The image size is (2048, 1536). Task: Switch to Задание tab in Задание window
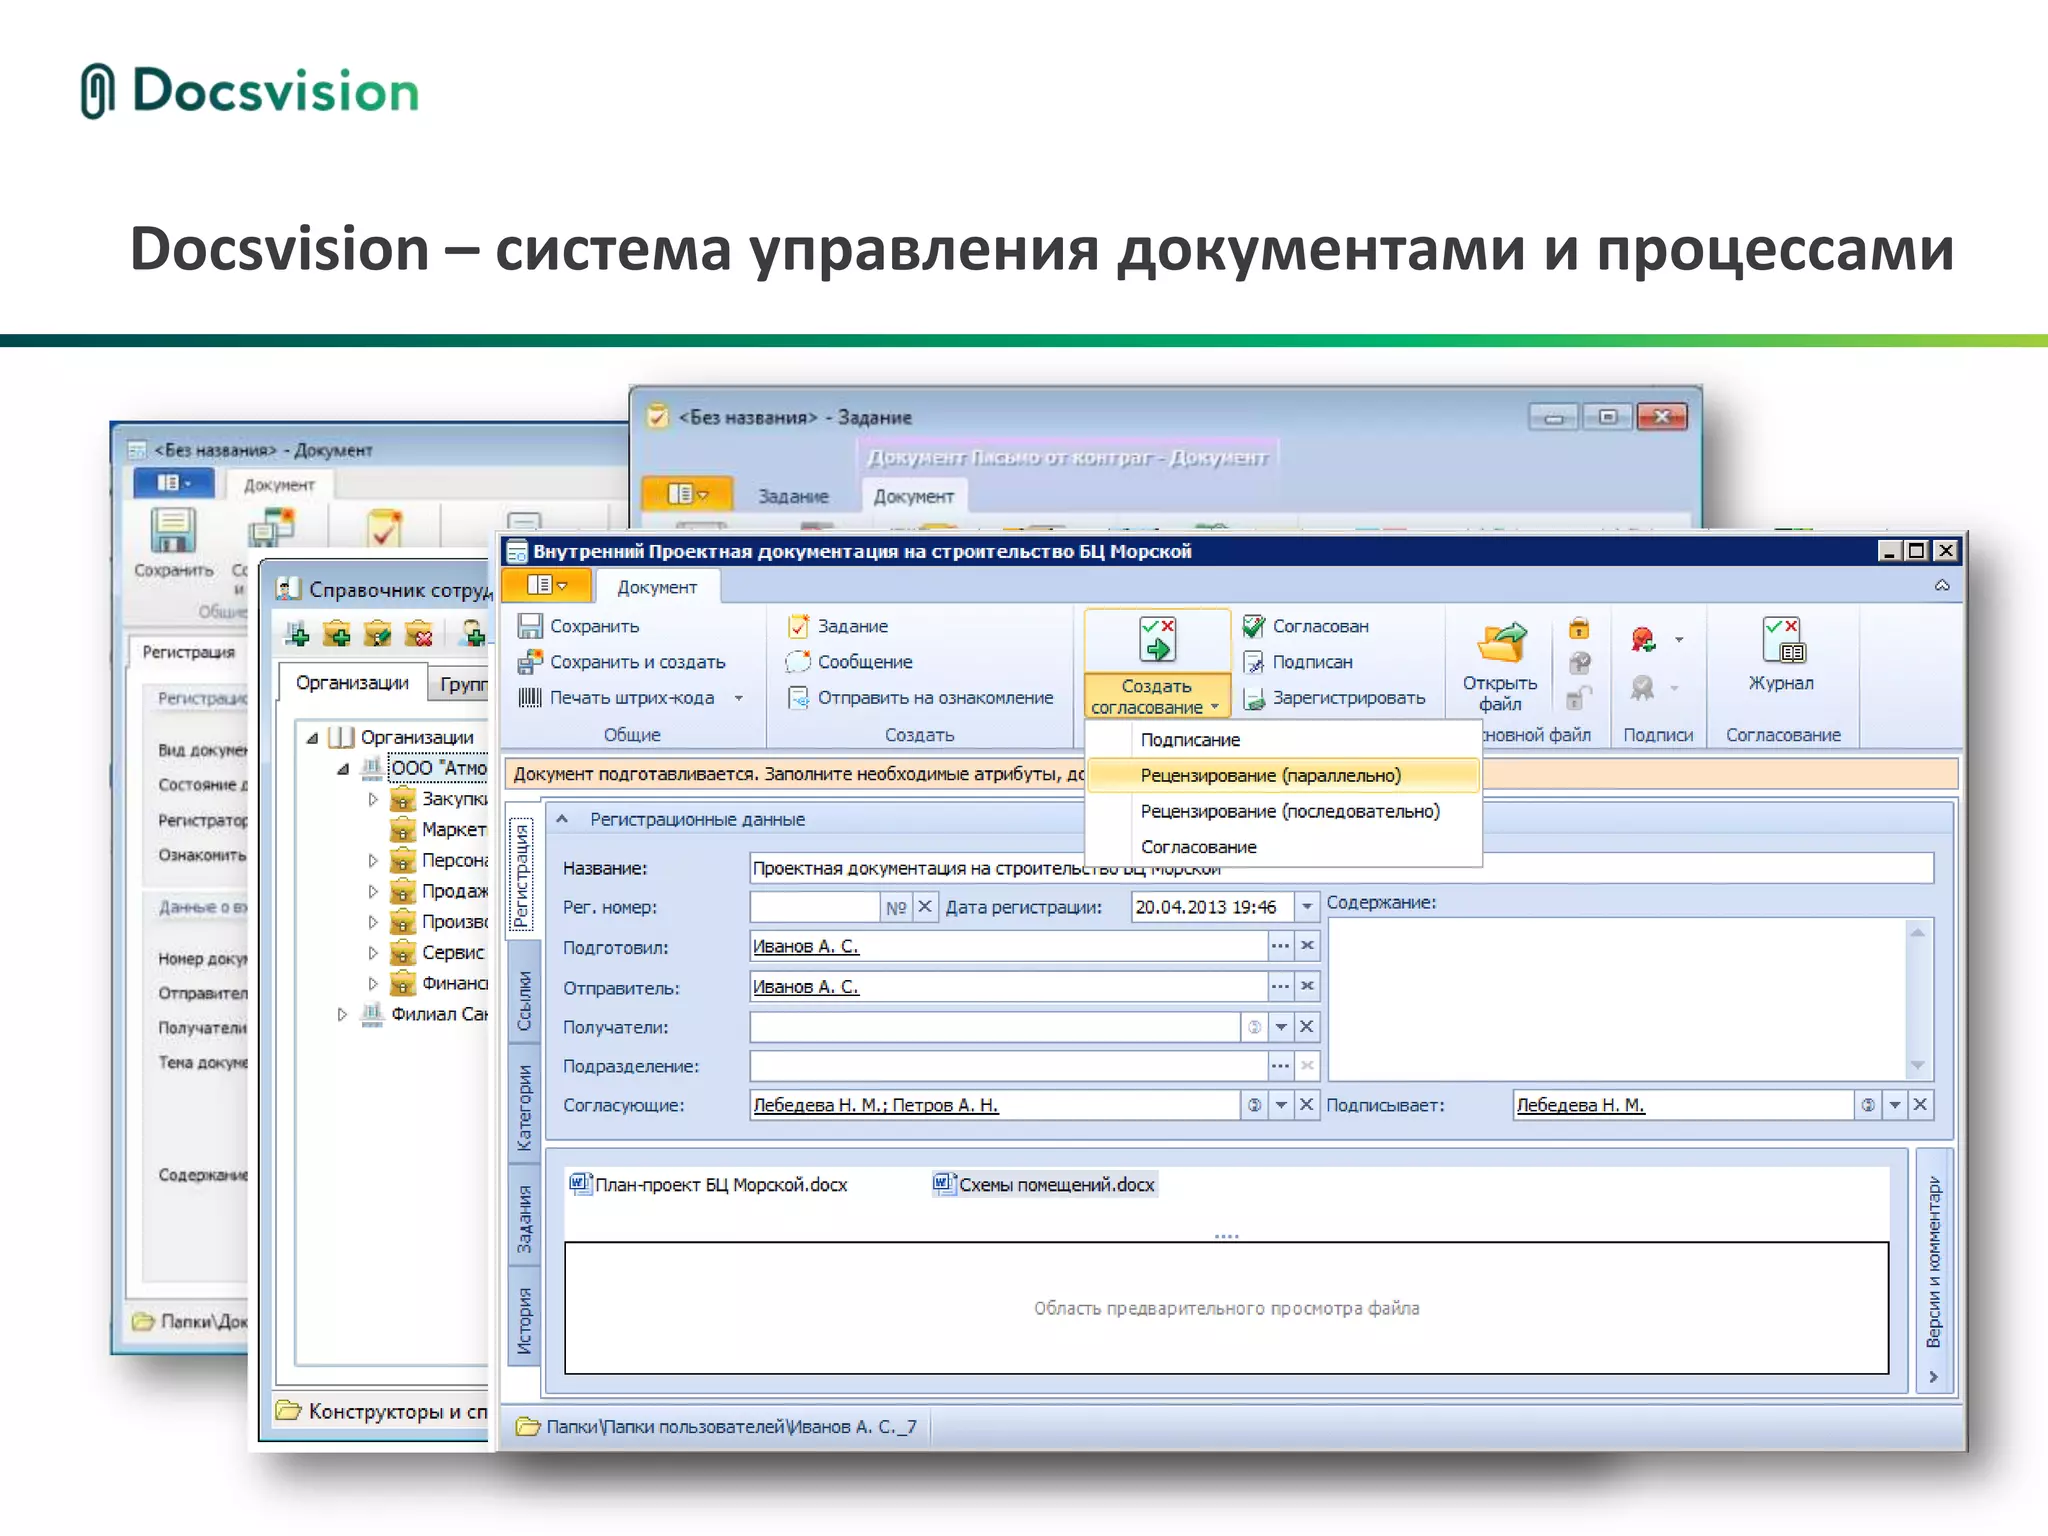pyautogui.click(x=793, y=496)
